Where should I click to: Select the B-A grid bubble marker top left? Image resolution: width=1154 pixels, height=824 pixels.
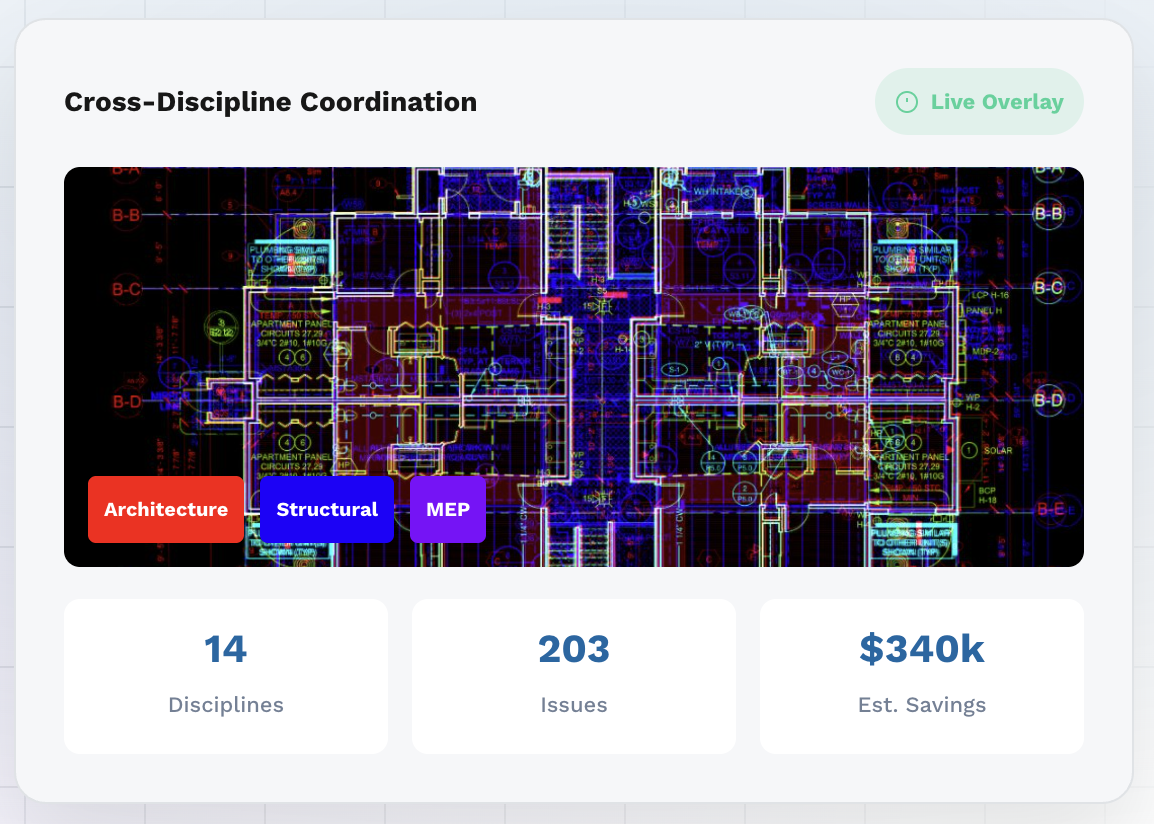[126, 172]
